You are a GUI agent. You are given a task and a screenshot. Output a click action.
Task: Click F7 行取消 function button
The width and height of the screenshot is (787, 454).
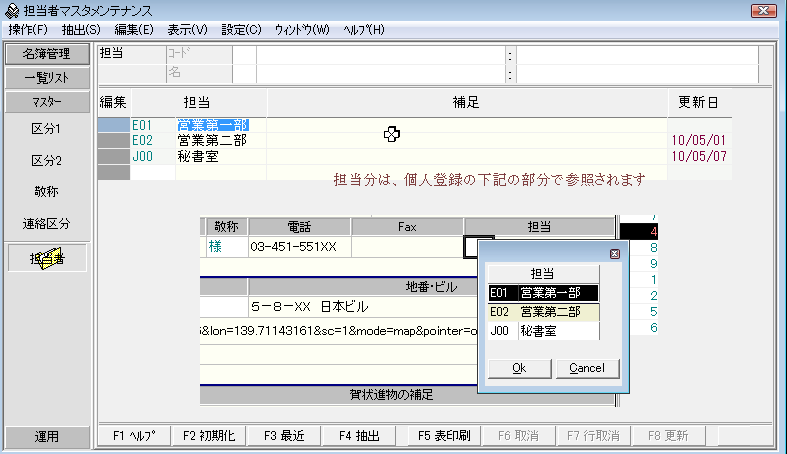[593, 436]
